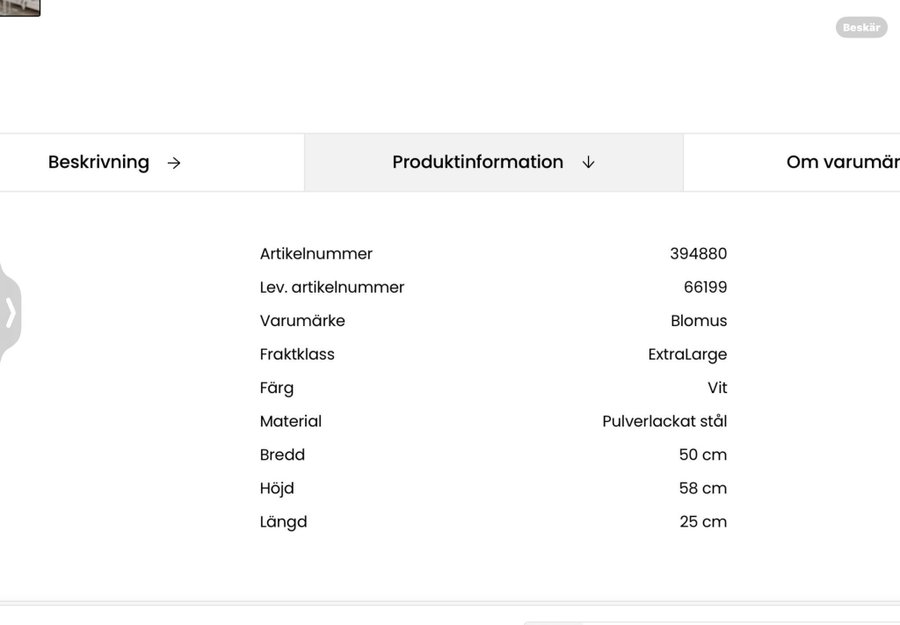Click the Vit color value
900x625 pixels.
click(717, 388)
